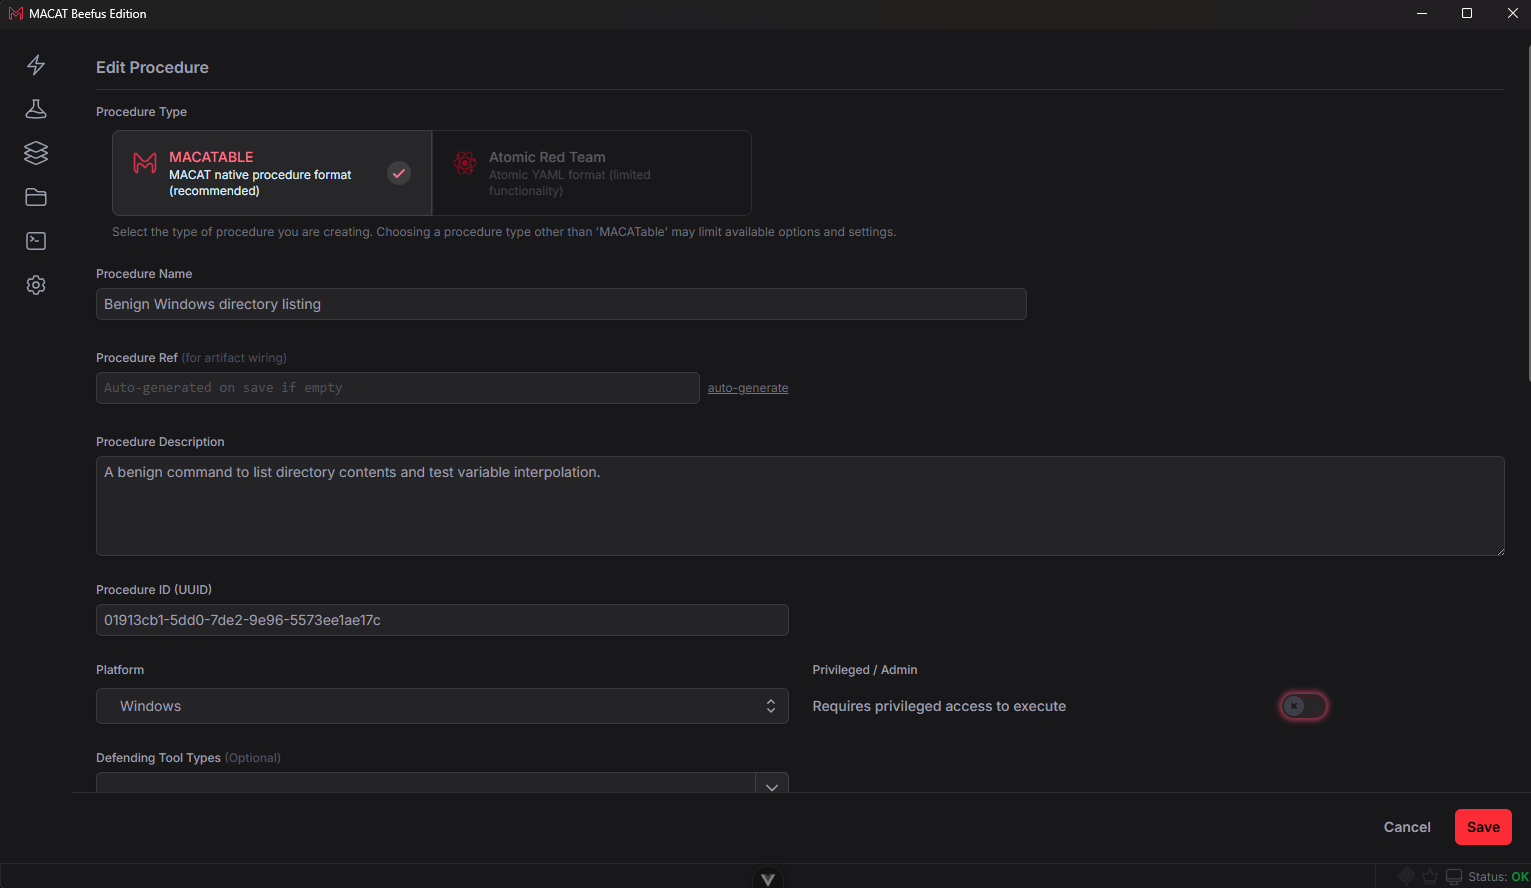
Task: Select the MACATABLE procedure type
Action: coord(272,173)
